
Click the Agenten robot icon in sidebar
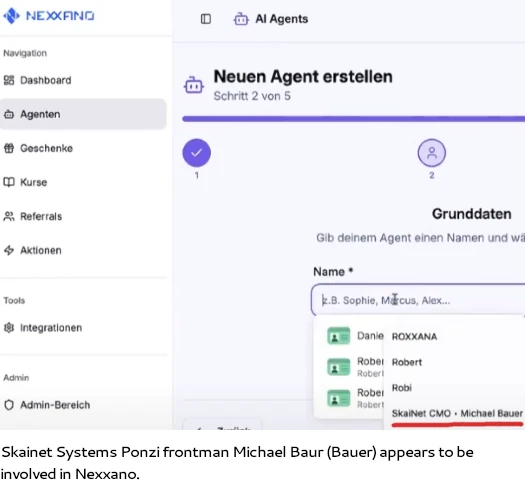click(9, 114)
